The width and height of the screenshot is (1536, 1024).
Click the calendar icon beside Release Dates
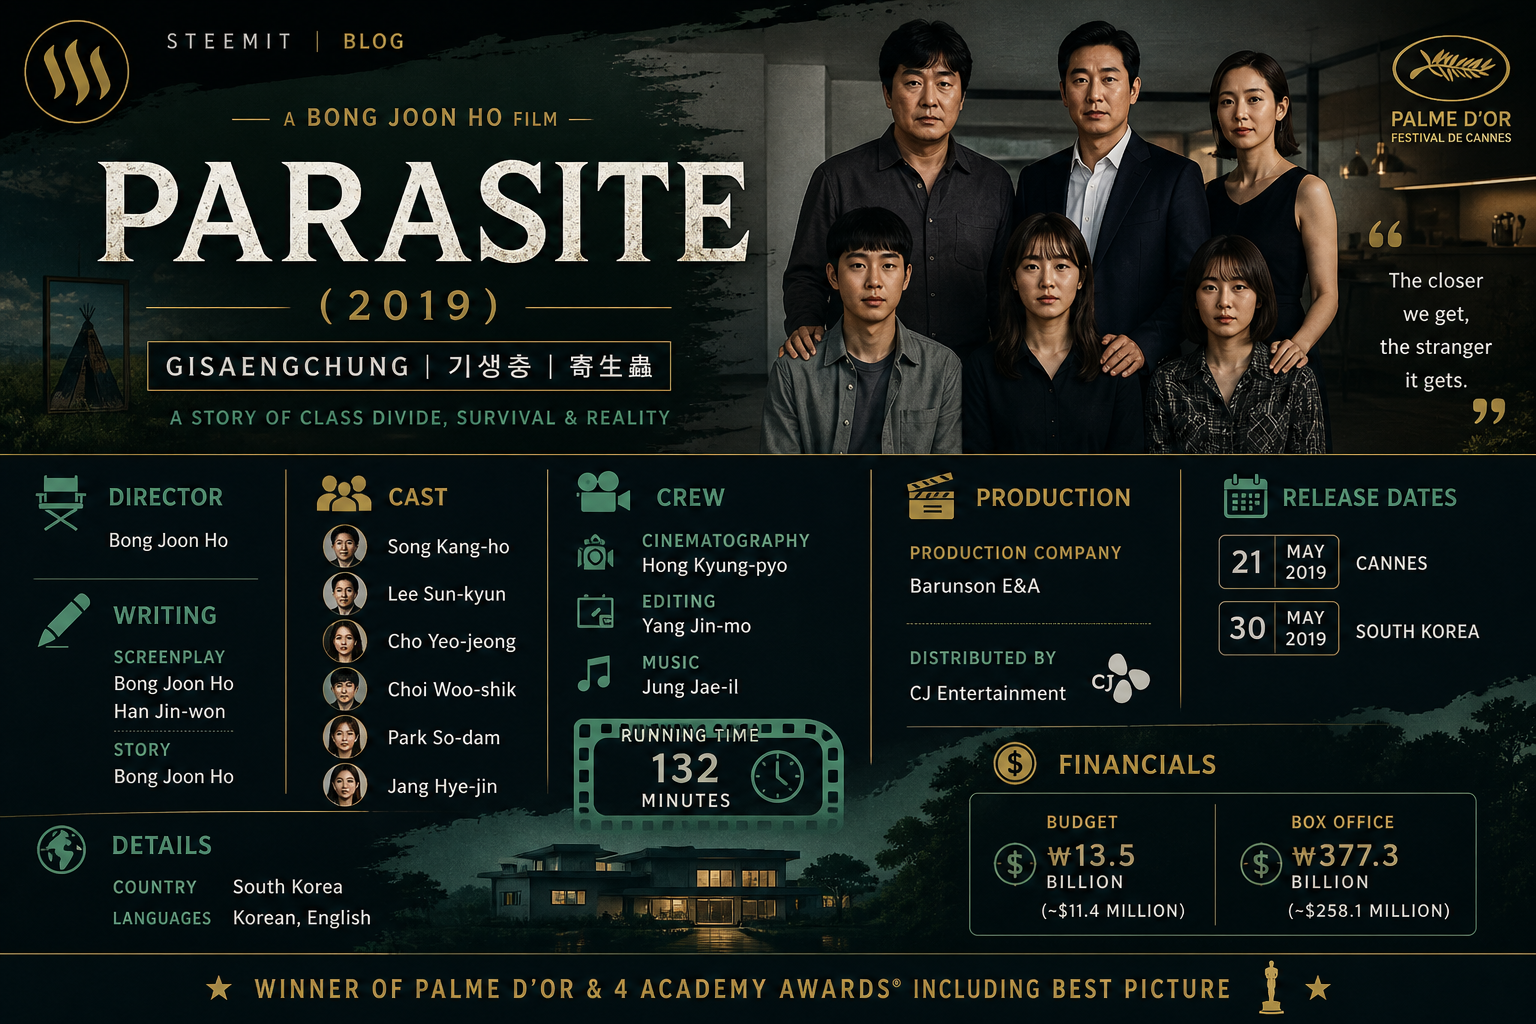click(1245, 496)
